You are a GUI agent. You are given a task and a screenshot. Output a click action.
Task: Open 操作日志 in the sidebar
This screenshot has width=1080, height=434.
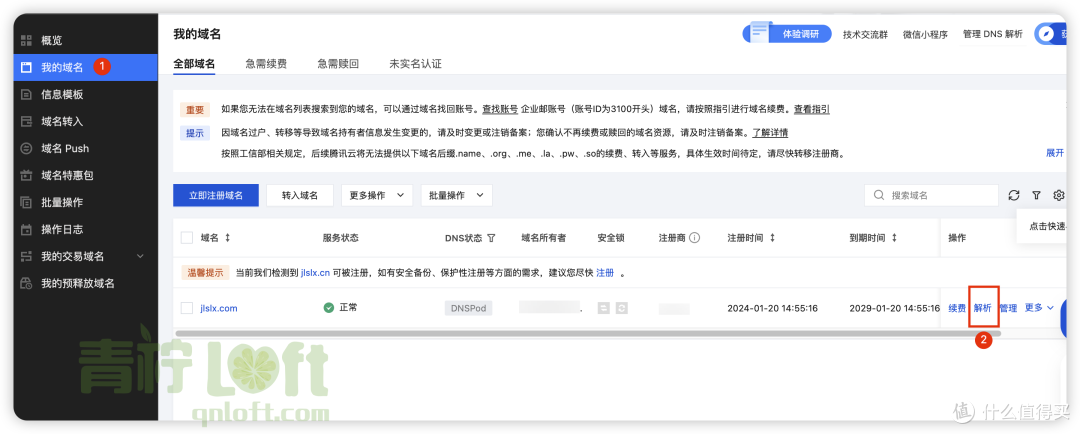coord(62,229)
